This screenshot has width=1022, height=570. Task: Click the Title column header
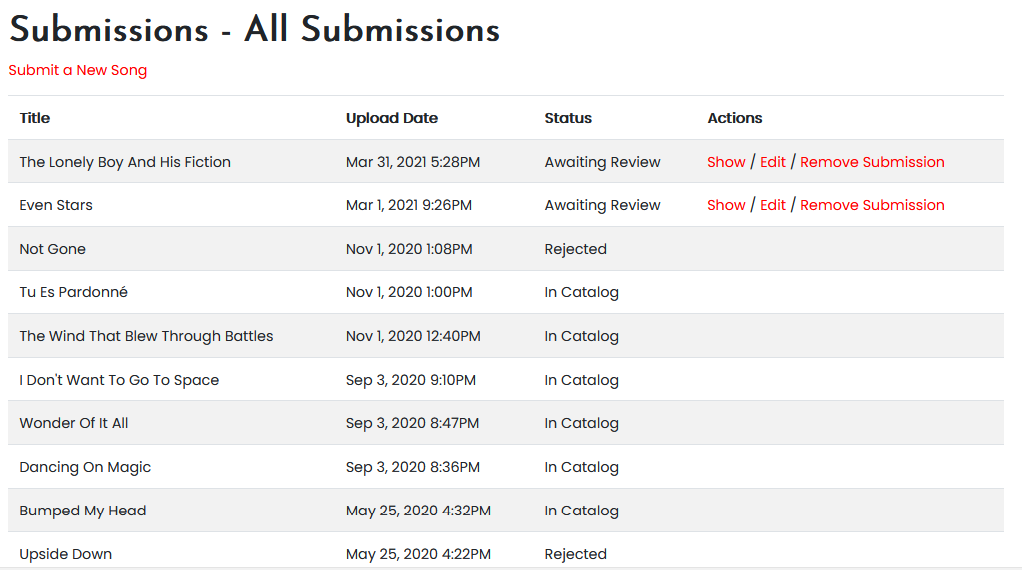coord(35,118)
